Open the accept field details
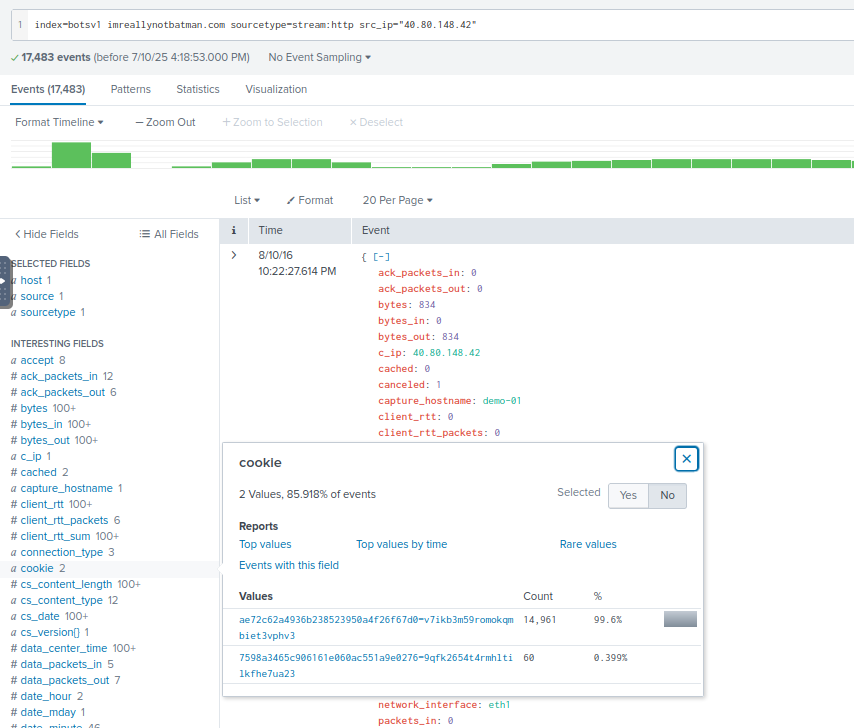The height and width of the screenshot is (728, 854). tap(37, 360)
